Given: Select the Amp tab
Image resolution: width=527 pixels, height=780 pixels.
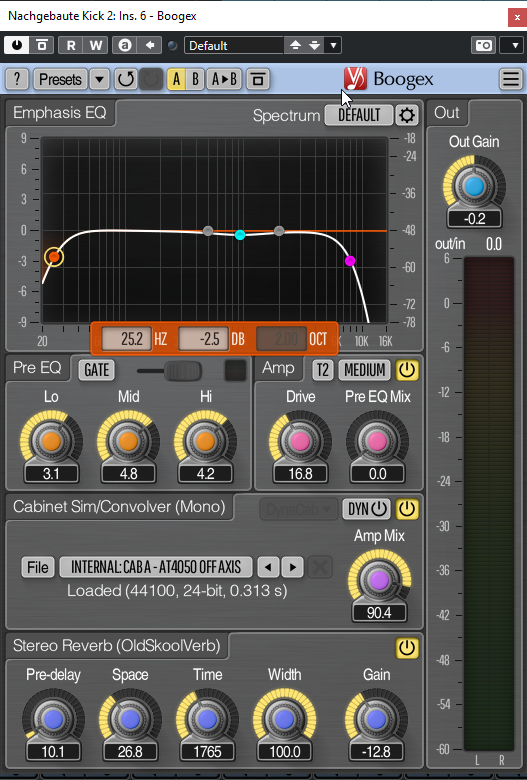Looking at the screenshot, I should click(279, 368).
